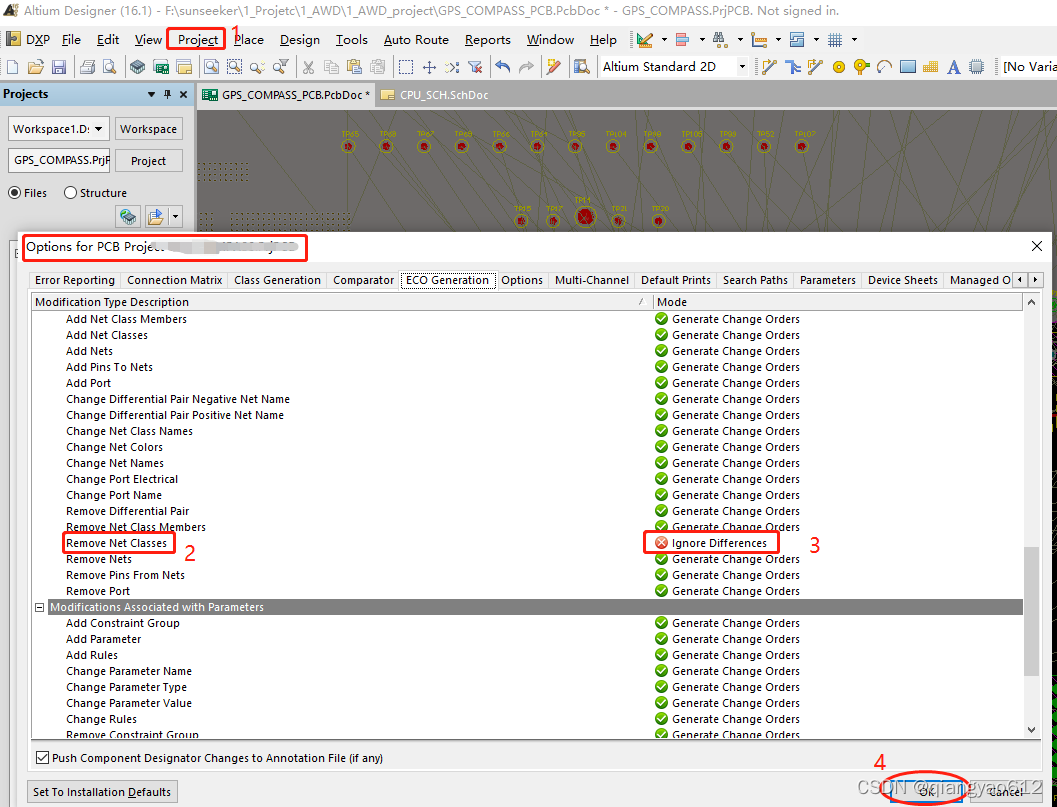The width and height of the screenshot is (1057, 807).
Task: Open the Project menu
Action: pyautogui.click(x=198, y=40)
